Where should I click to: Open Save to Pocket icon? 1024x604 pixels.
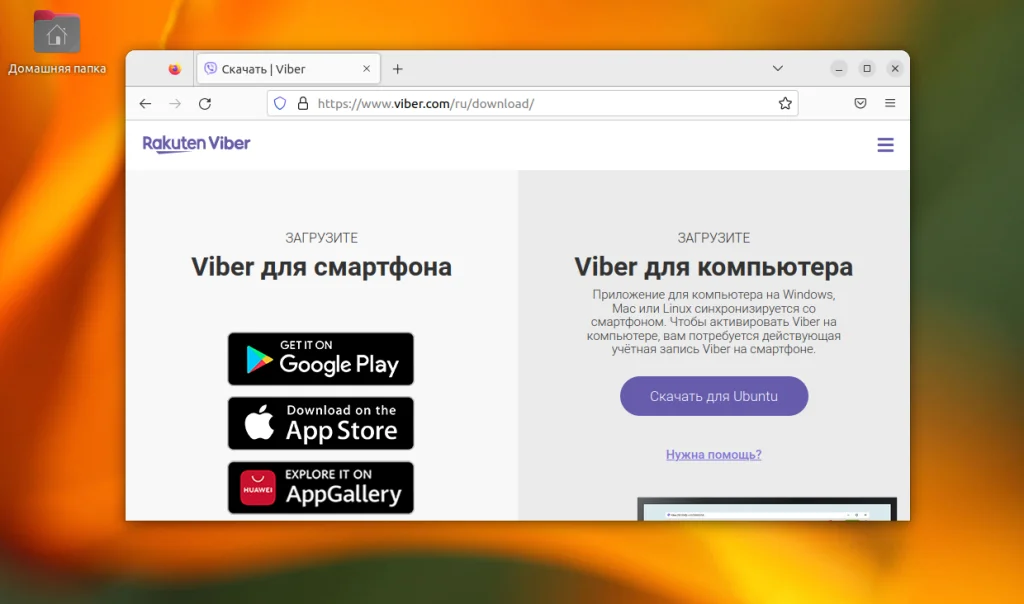pyautogui.click(x=860, y=103)
